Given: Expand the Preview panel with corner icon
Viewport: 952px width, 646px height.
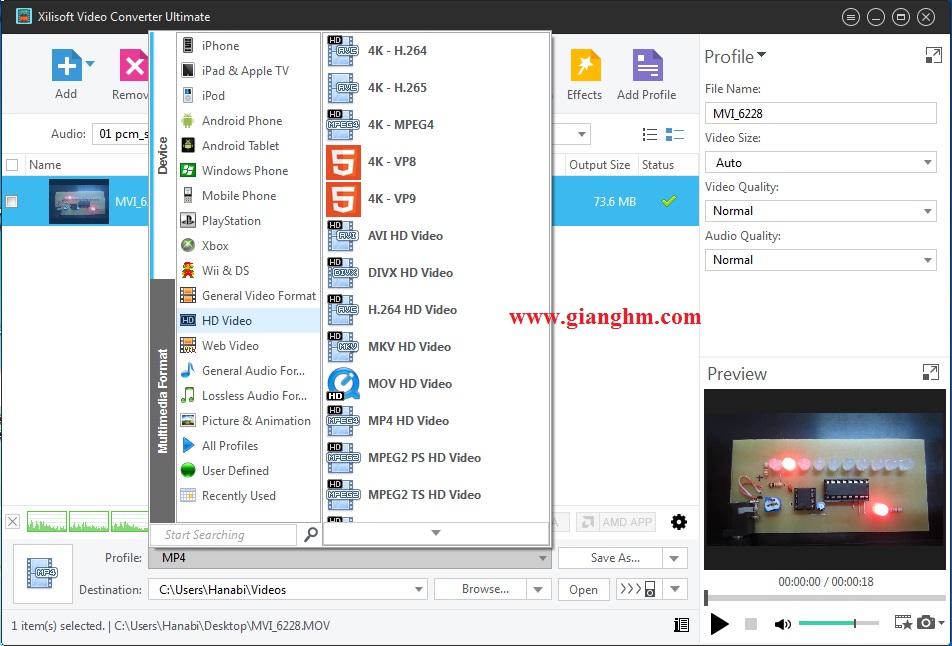Looking at the screenshot, I should 930,372.
